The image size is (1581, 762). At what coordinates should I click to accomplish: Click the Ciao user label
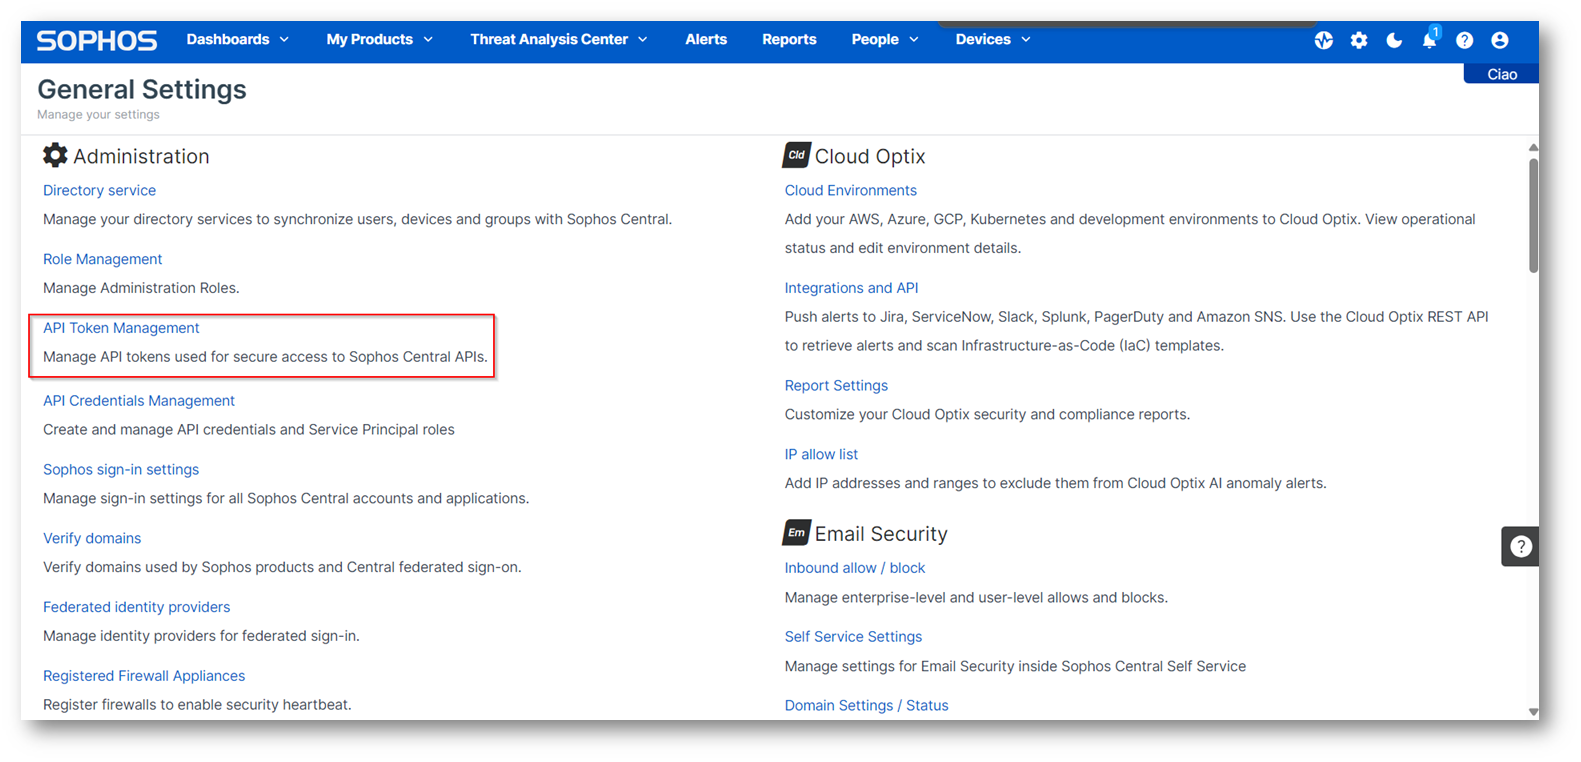click(1501, 74)
